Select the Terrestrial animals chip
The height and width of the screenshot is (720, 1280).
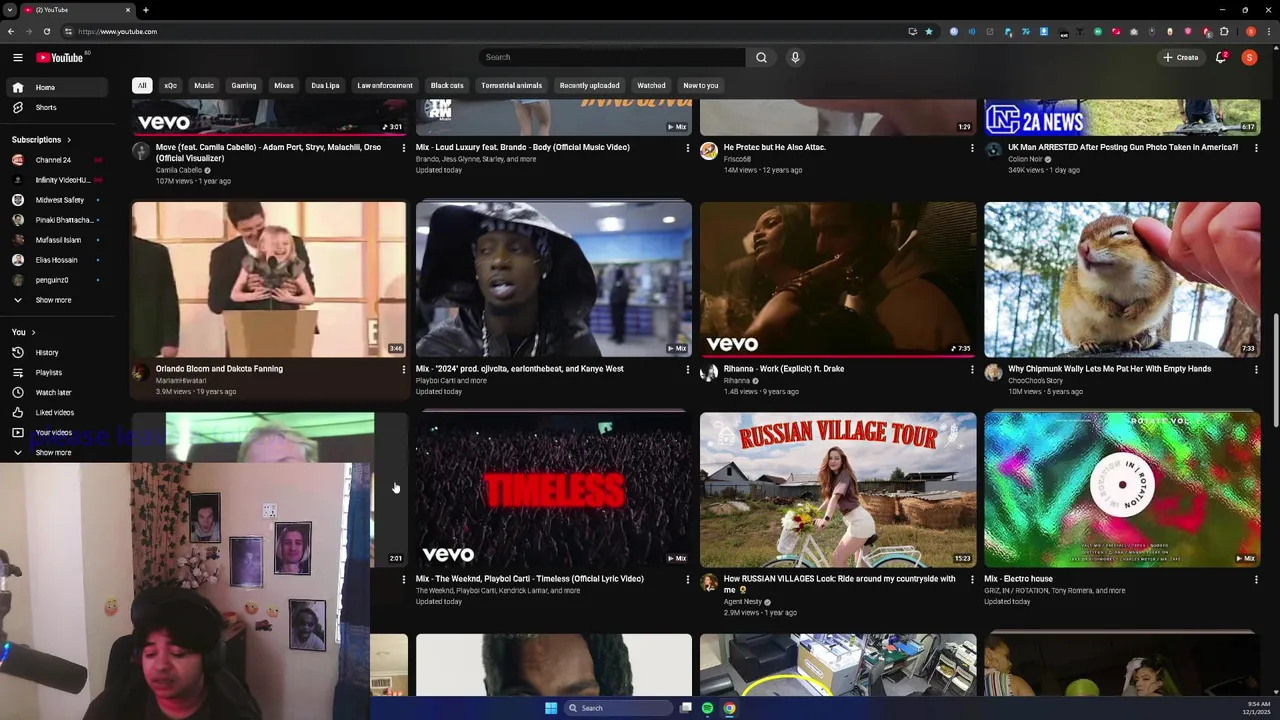511,85
